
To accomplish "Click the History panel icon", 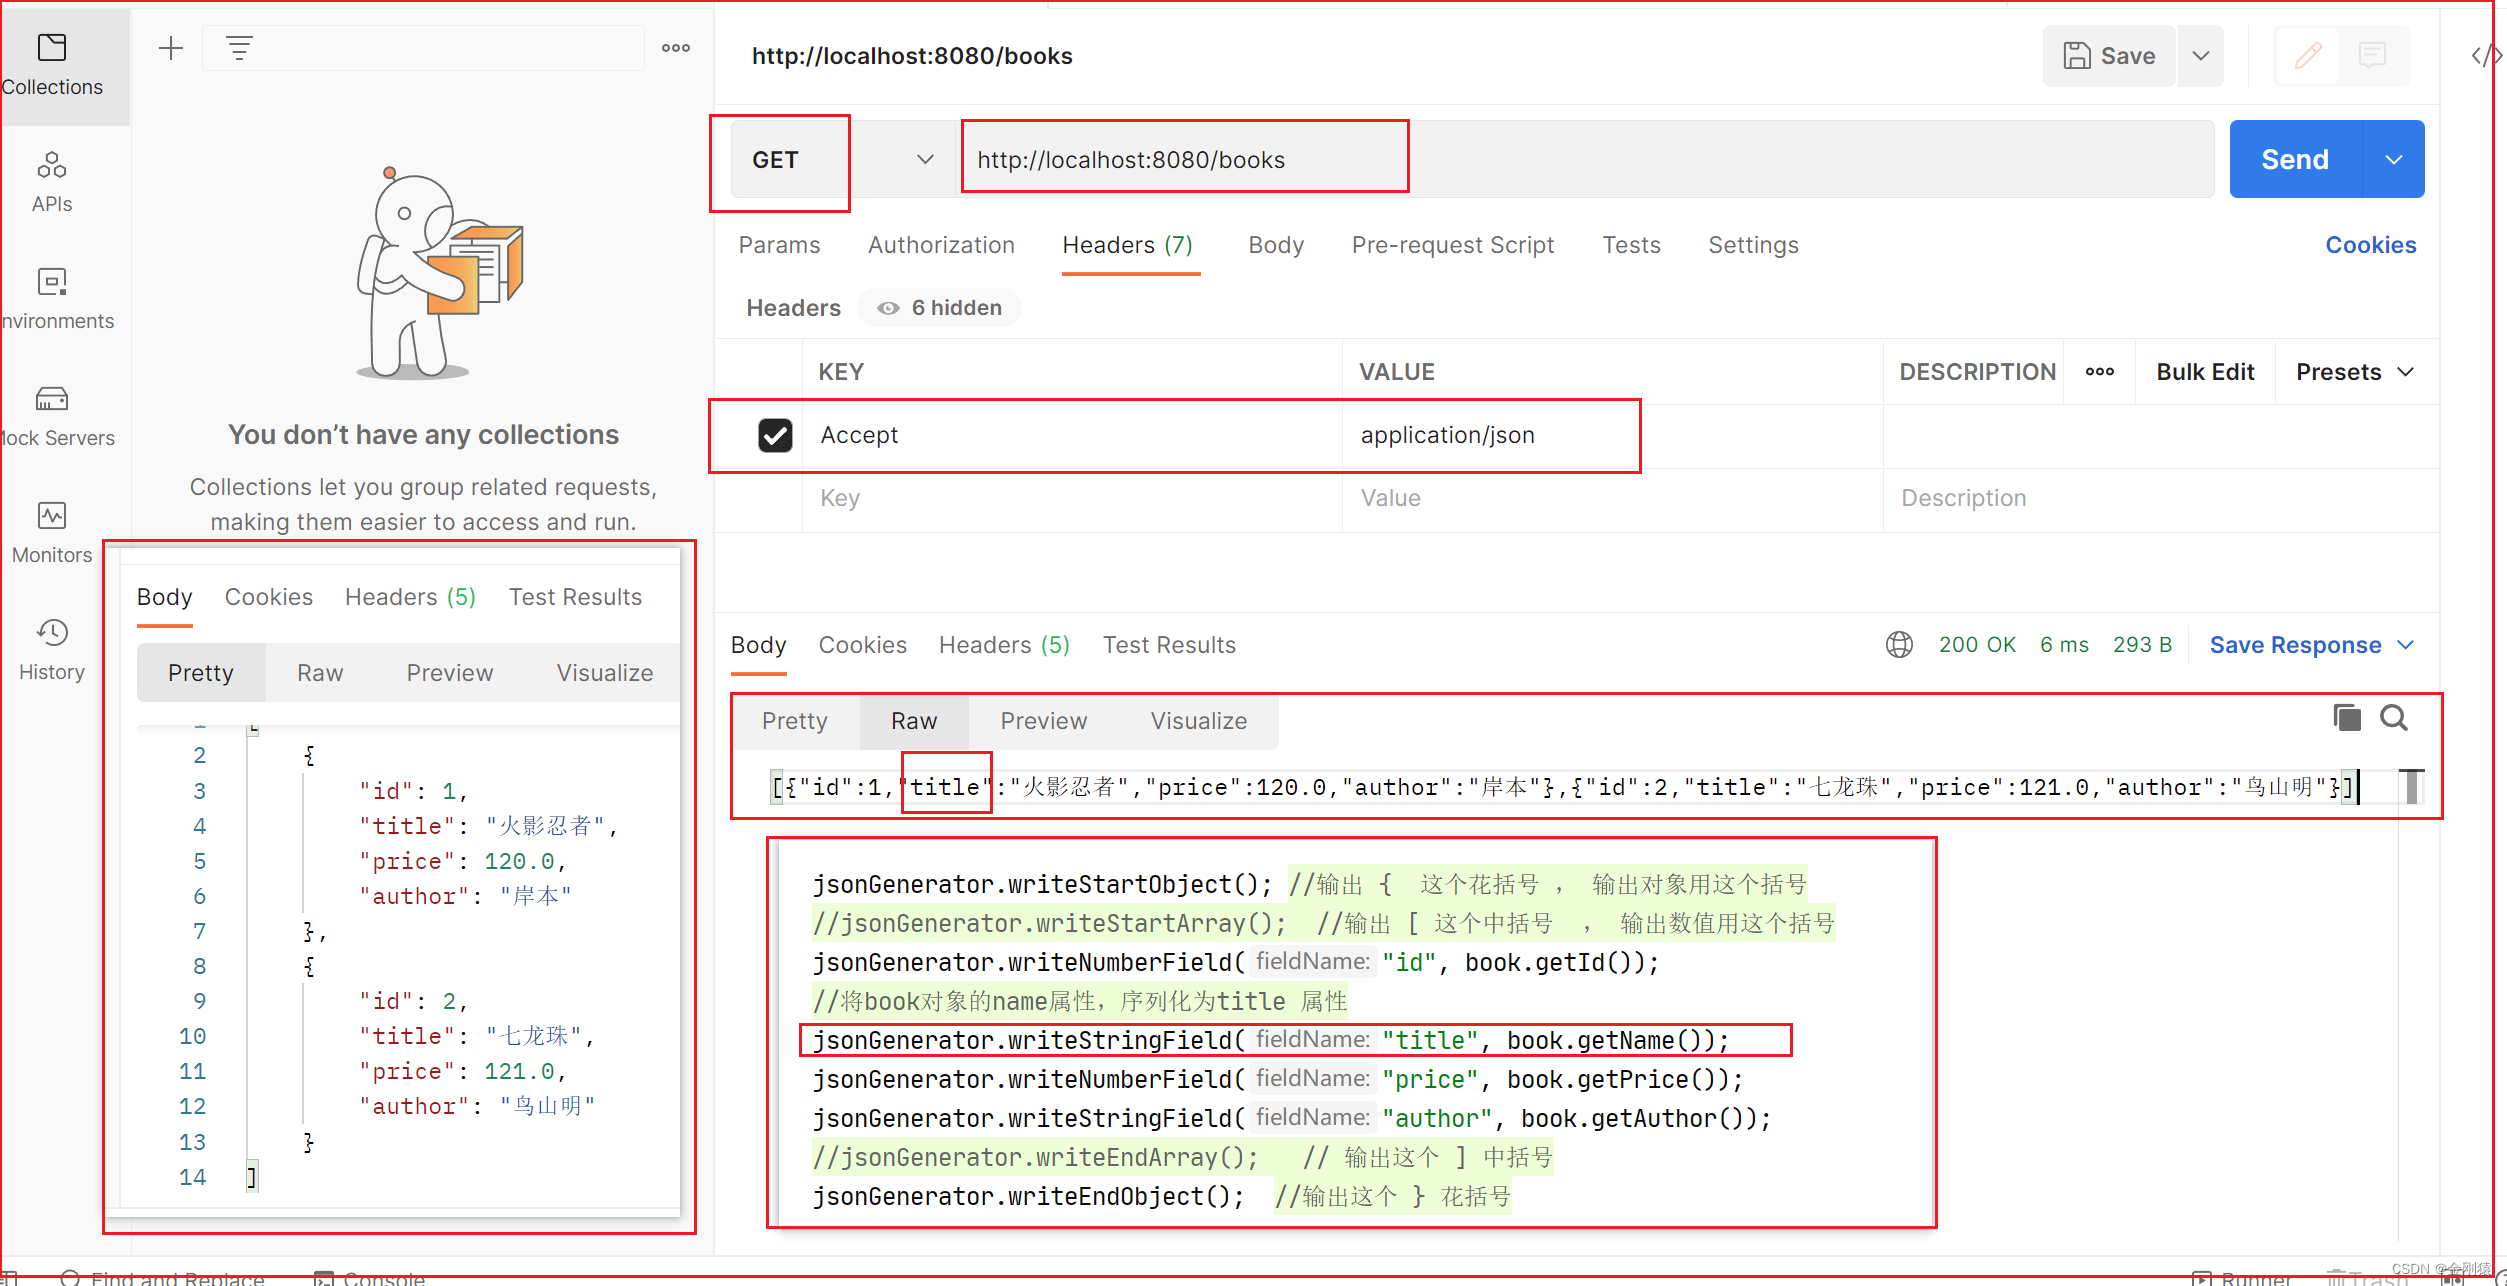I will click(x=51, y=640).
